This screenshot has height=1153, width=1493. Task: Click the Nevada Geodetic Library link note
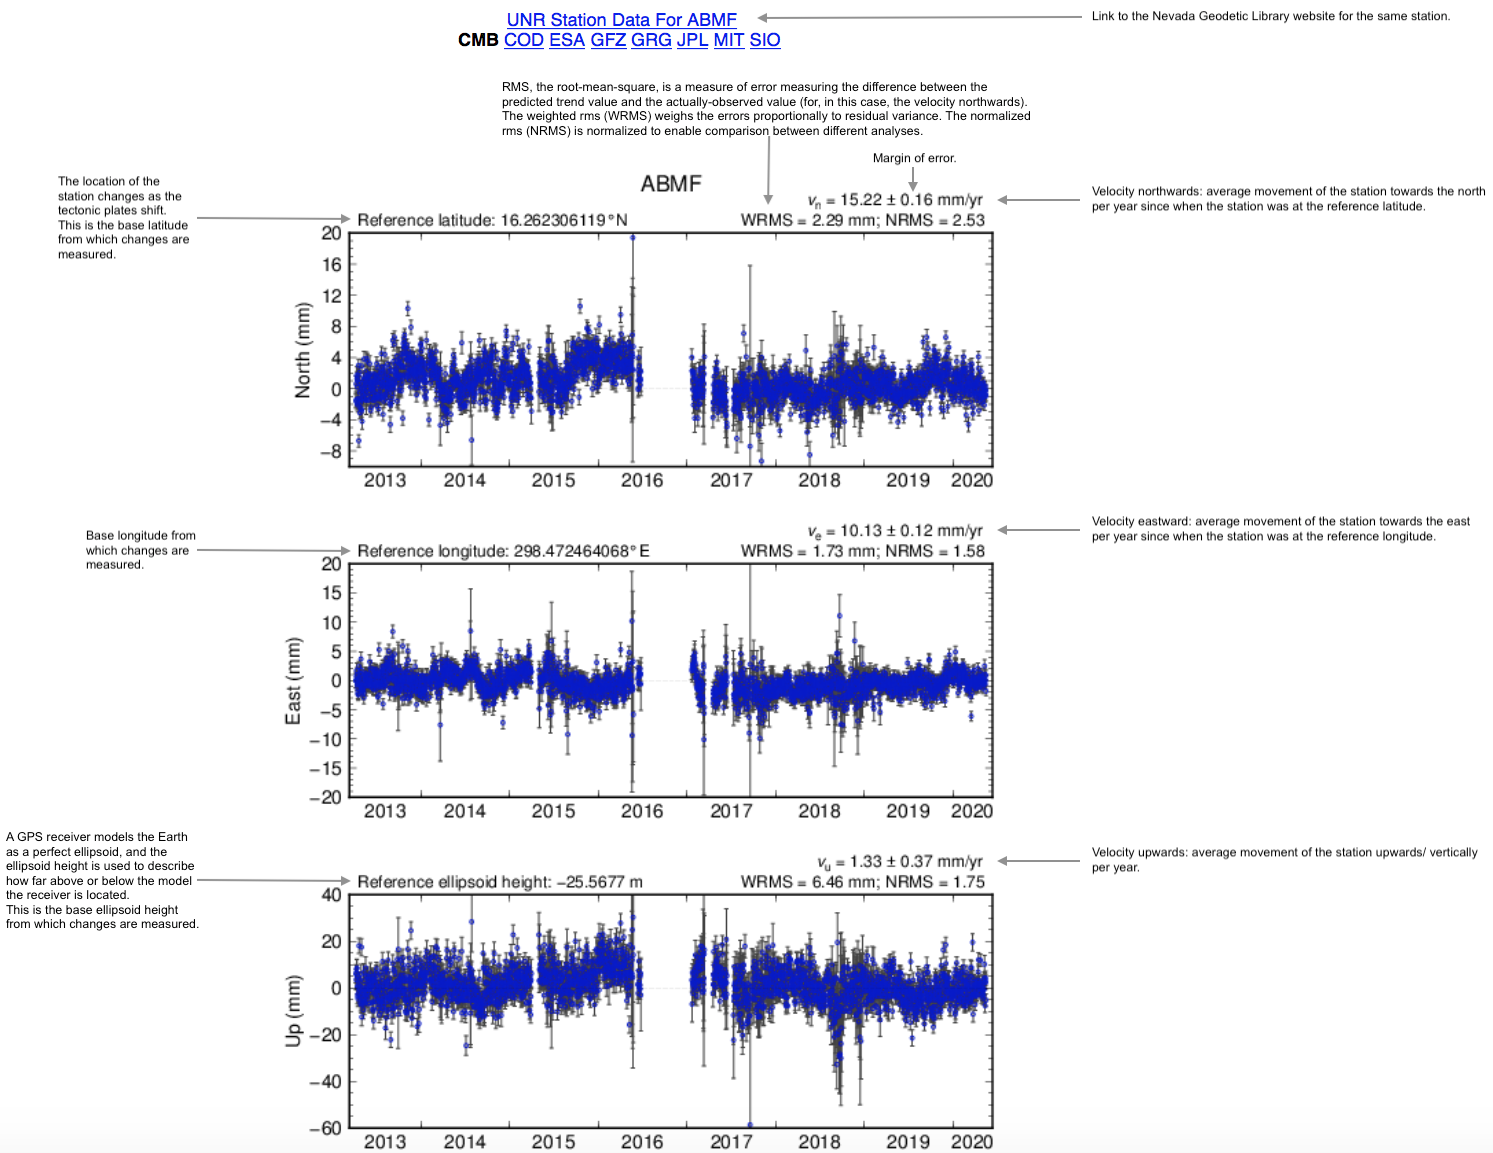pyautogui.click(x=1271, y=16)
